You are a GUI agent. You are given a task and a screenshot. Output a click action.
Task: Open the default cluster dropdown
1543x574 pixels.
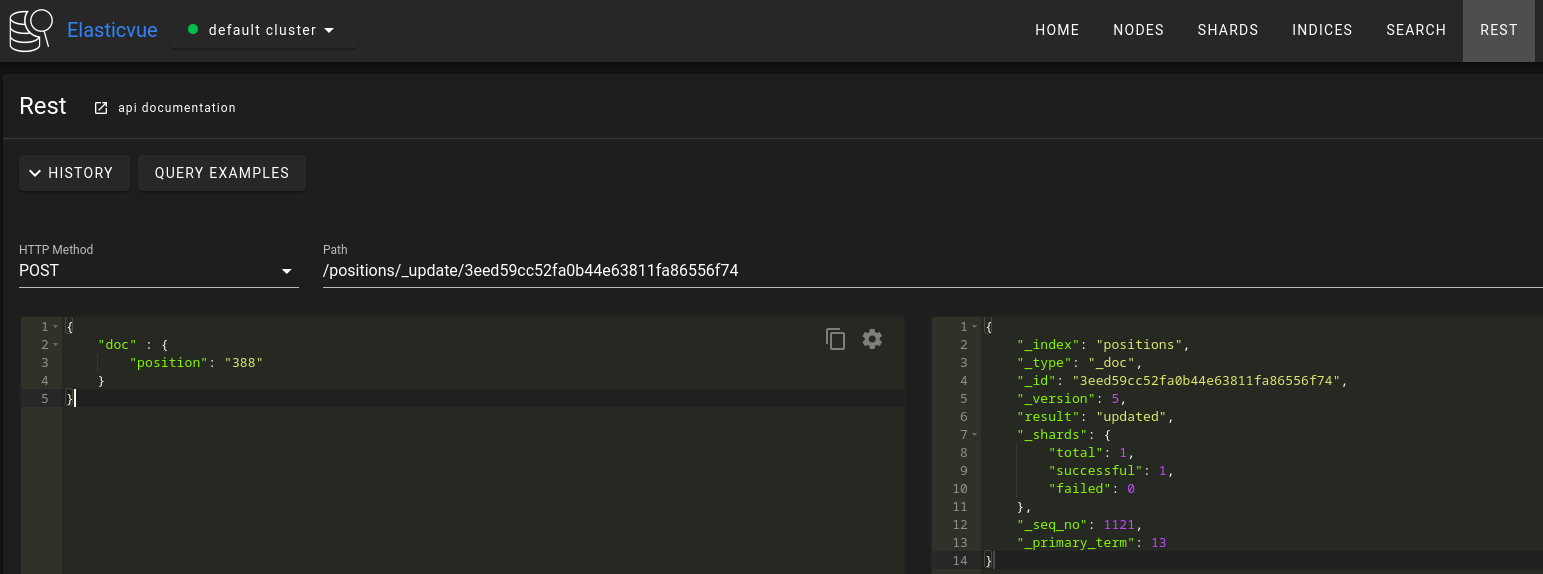point(263,30)
